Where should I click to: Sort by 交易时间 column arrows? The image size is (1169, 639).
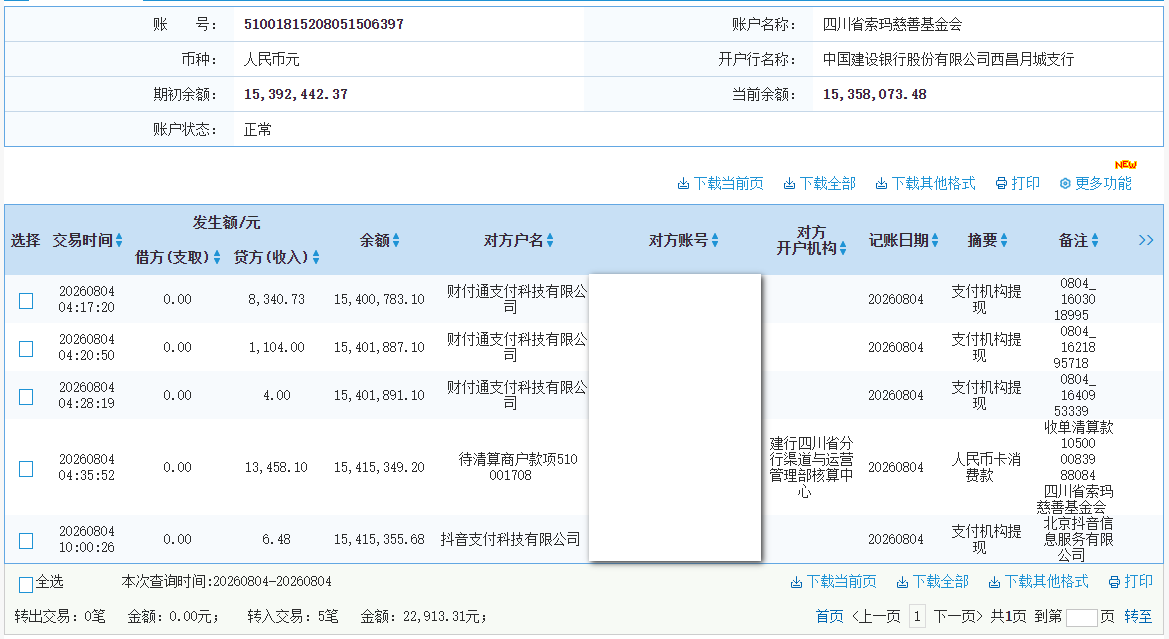(119, 240)
